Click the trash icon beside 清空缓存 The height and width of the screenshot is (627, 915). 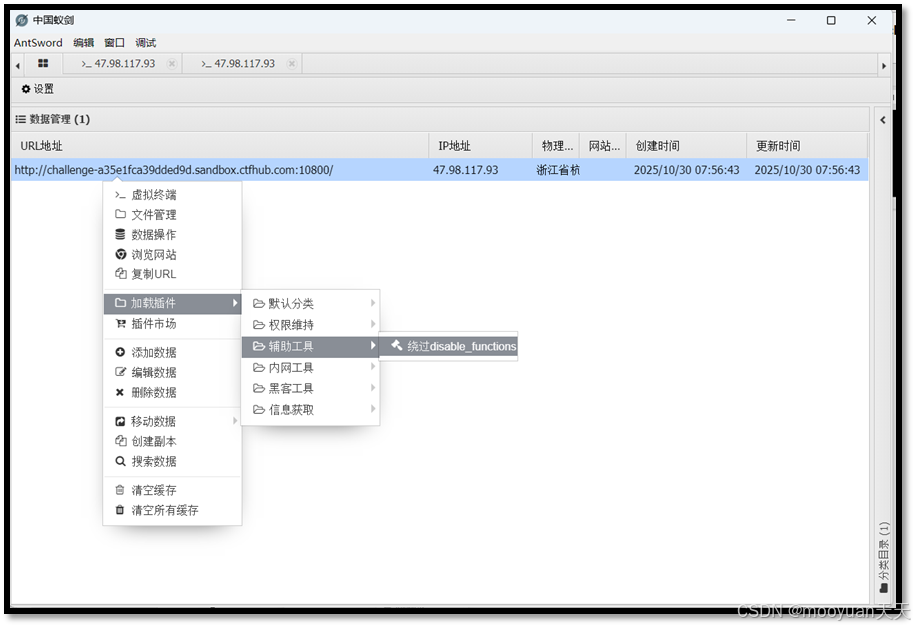[x=120, y=490]
